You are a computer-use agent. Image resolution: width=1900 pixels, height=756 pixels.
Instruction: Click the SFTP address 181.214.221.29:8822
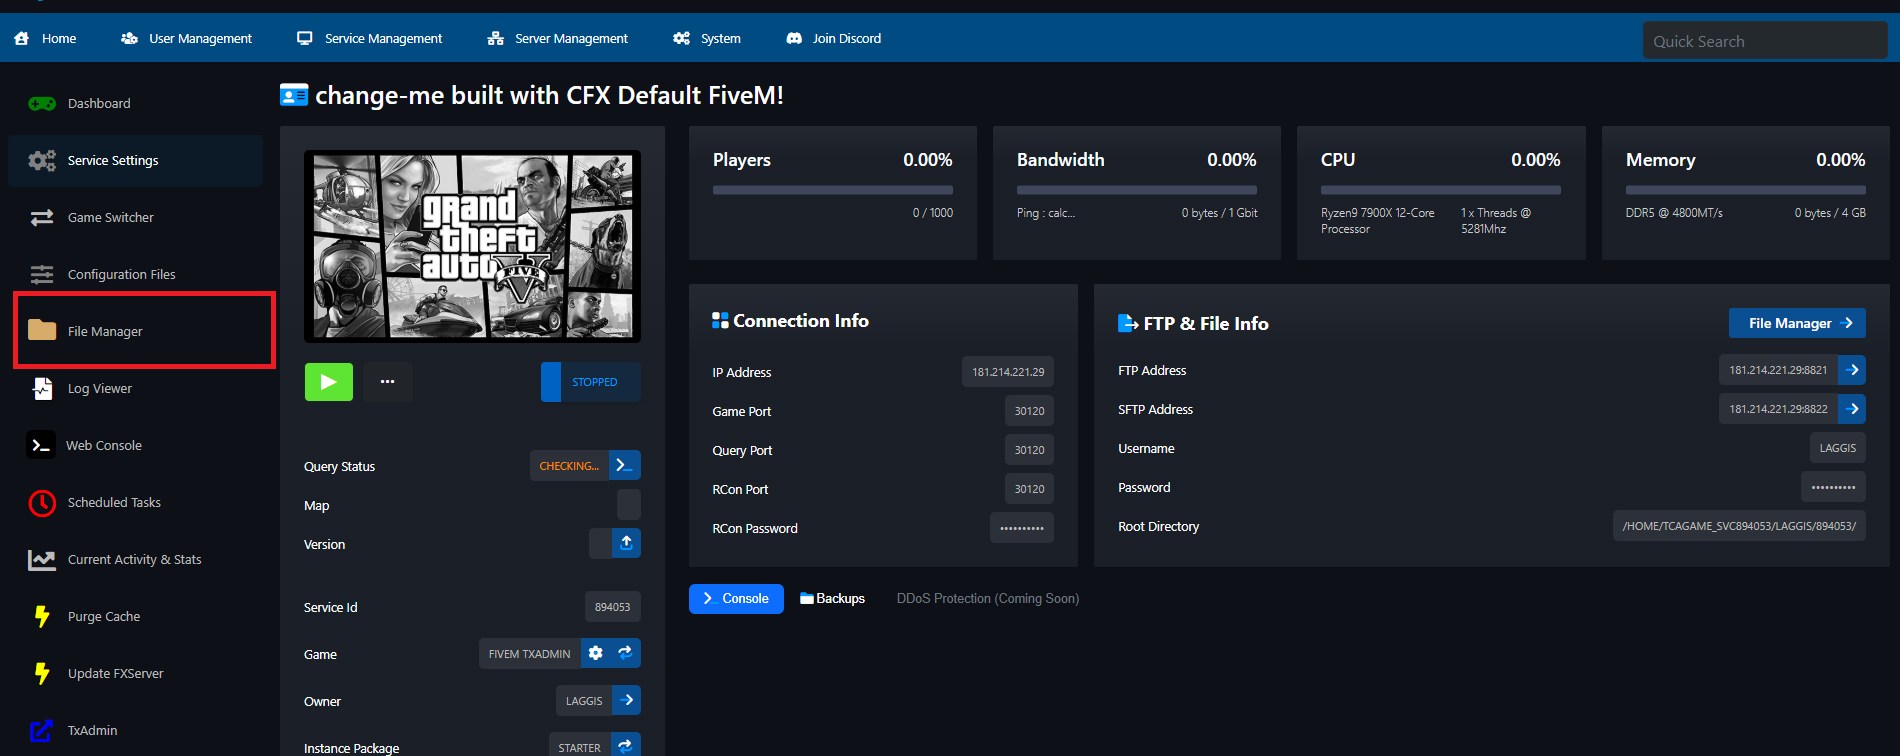[1778, 409]
